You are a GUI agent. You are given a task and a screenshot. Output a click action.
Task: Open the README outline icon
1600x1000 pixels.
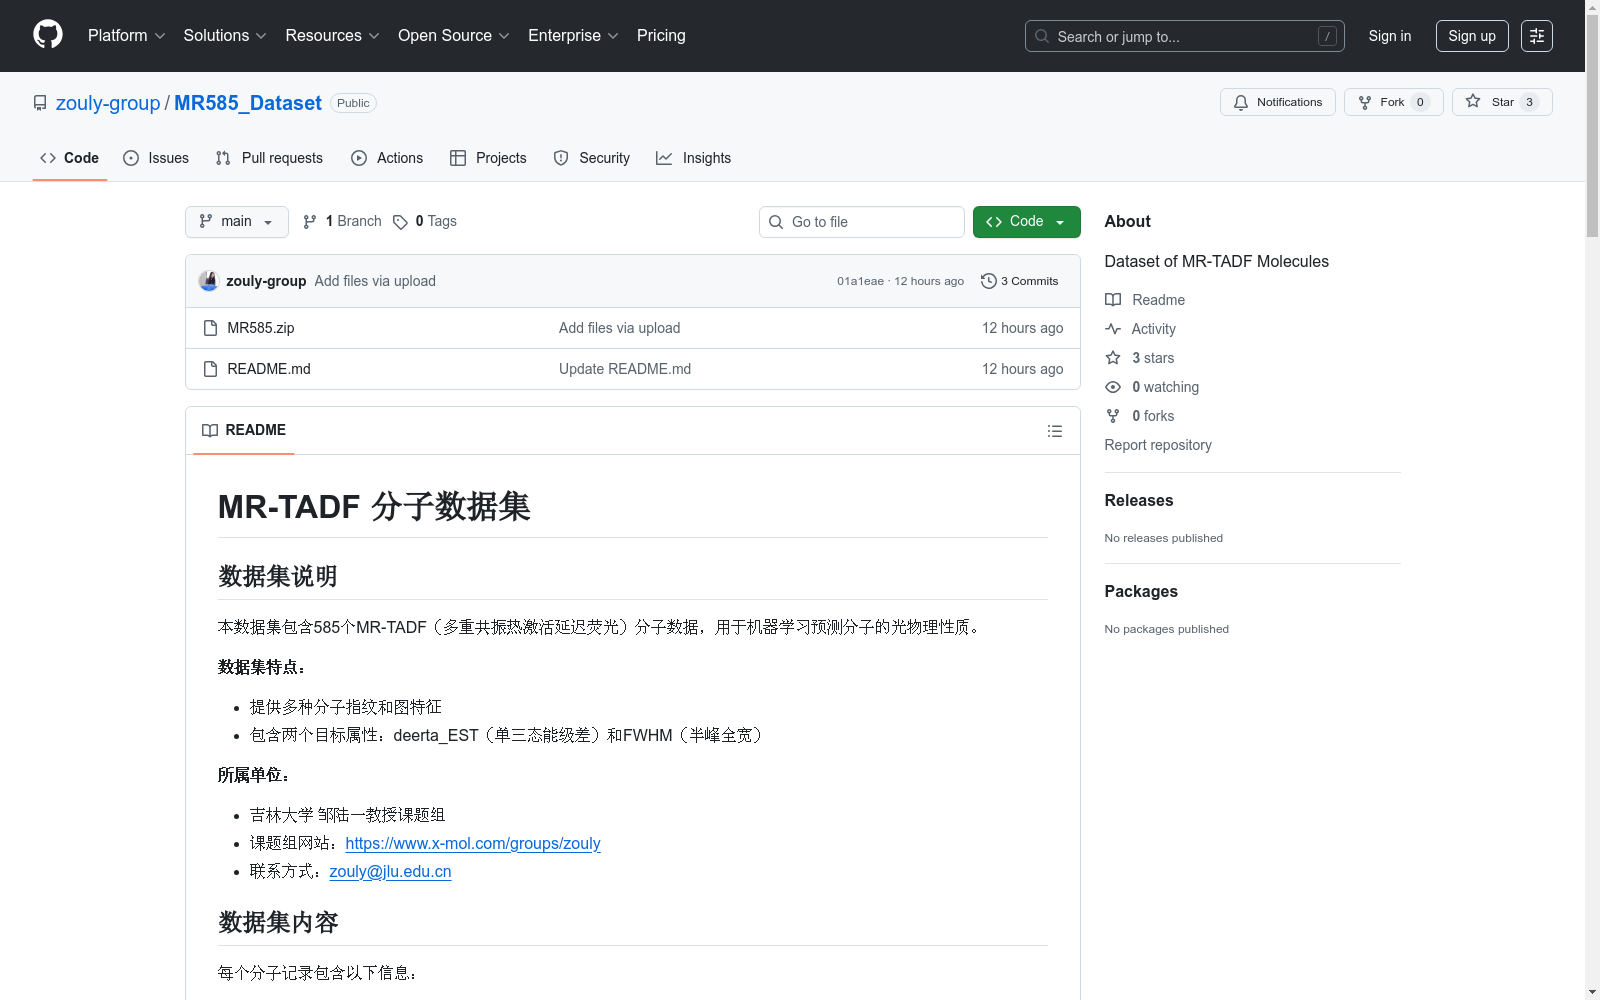pyautogui.click(x=1054, y=431)
